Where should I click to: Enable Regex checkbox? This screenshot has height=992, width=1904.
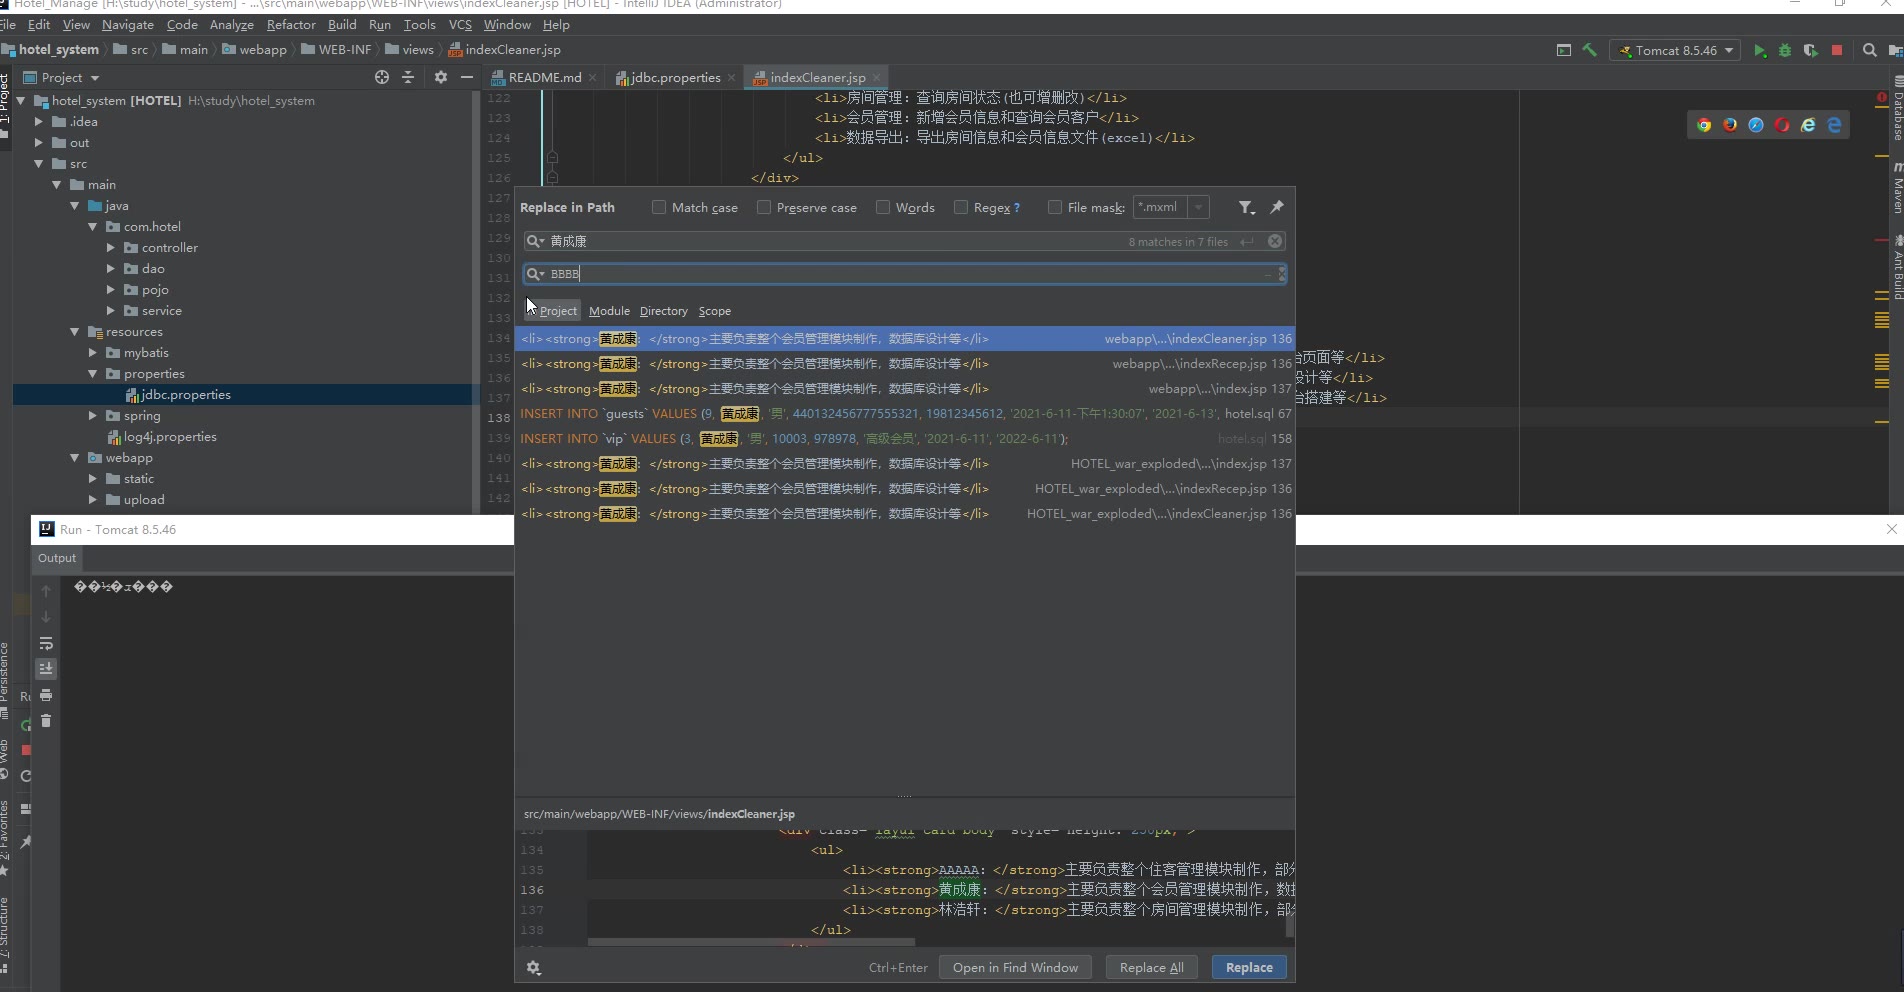tap(961, 207)
